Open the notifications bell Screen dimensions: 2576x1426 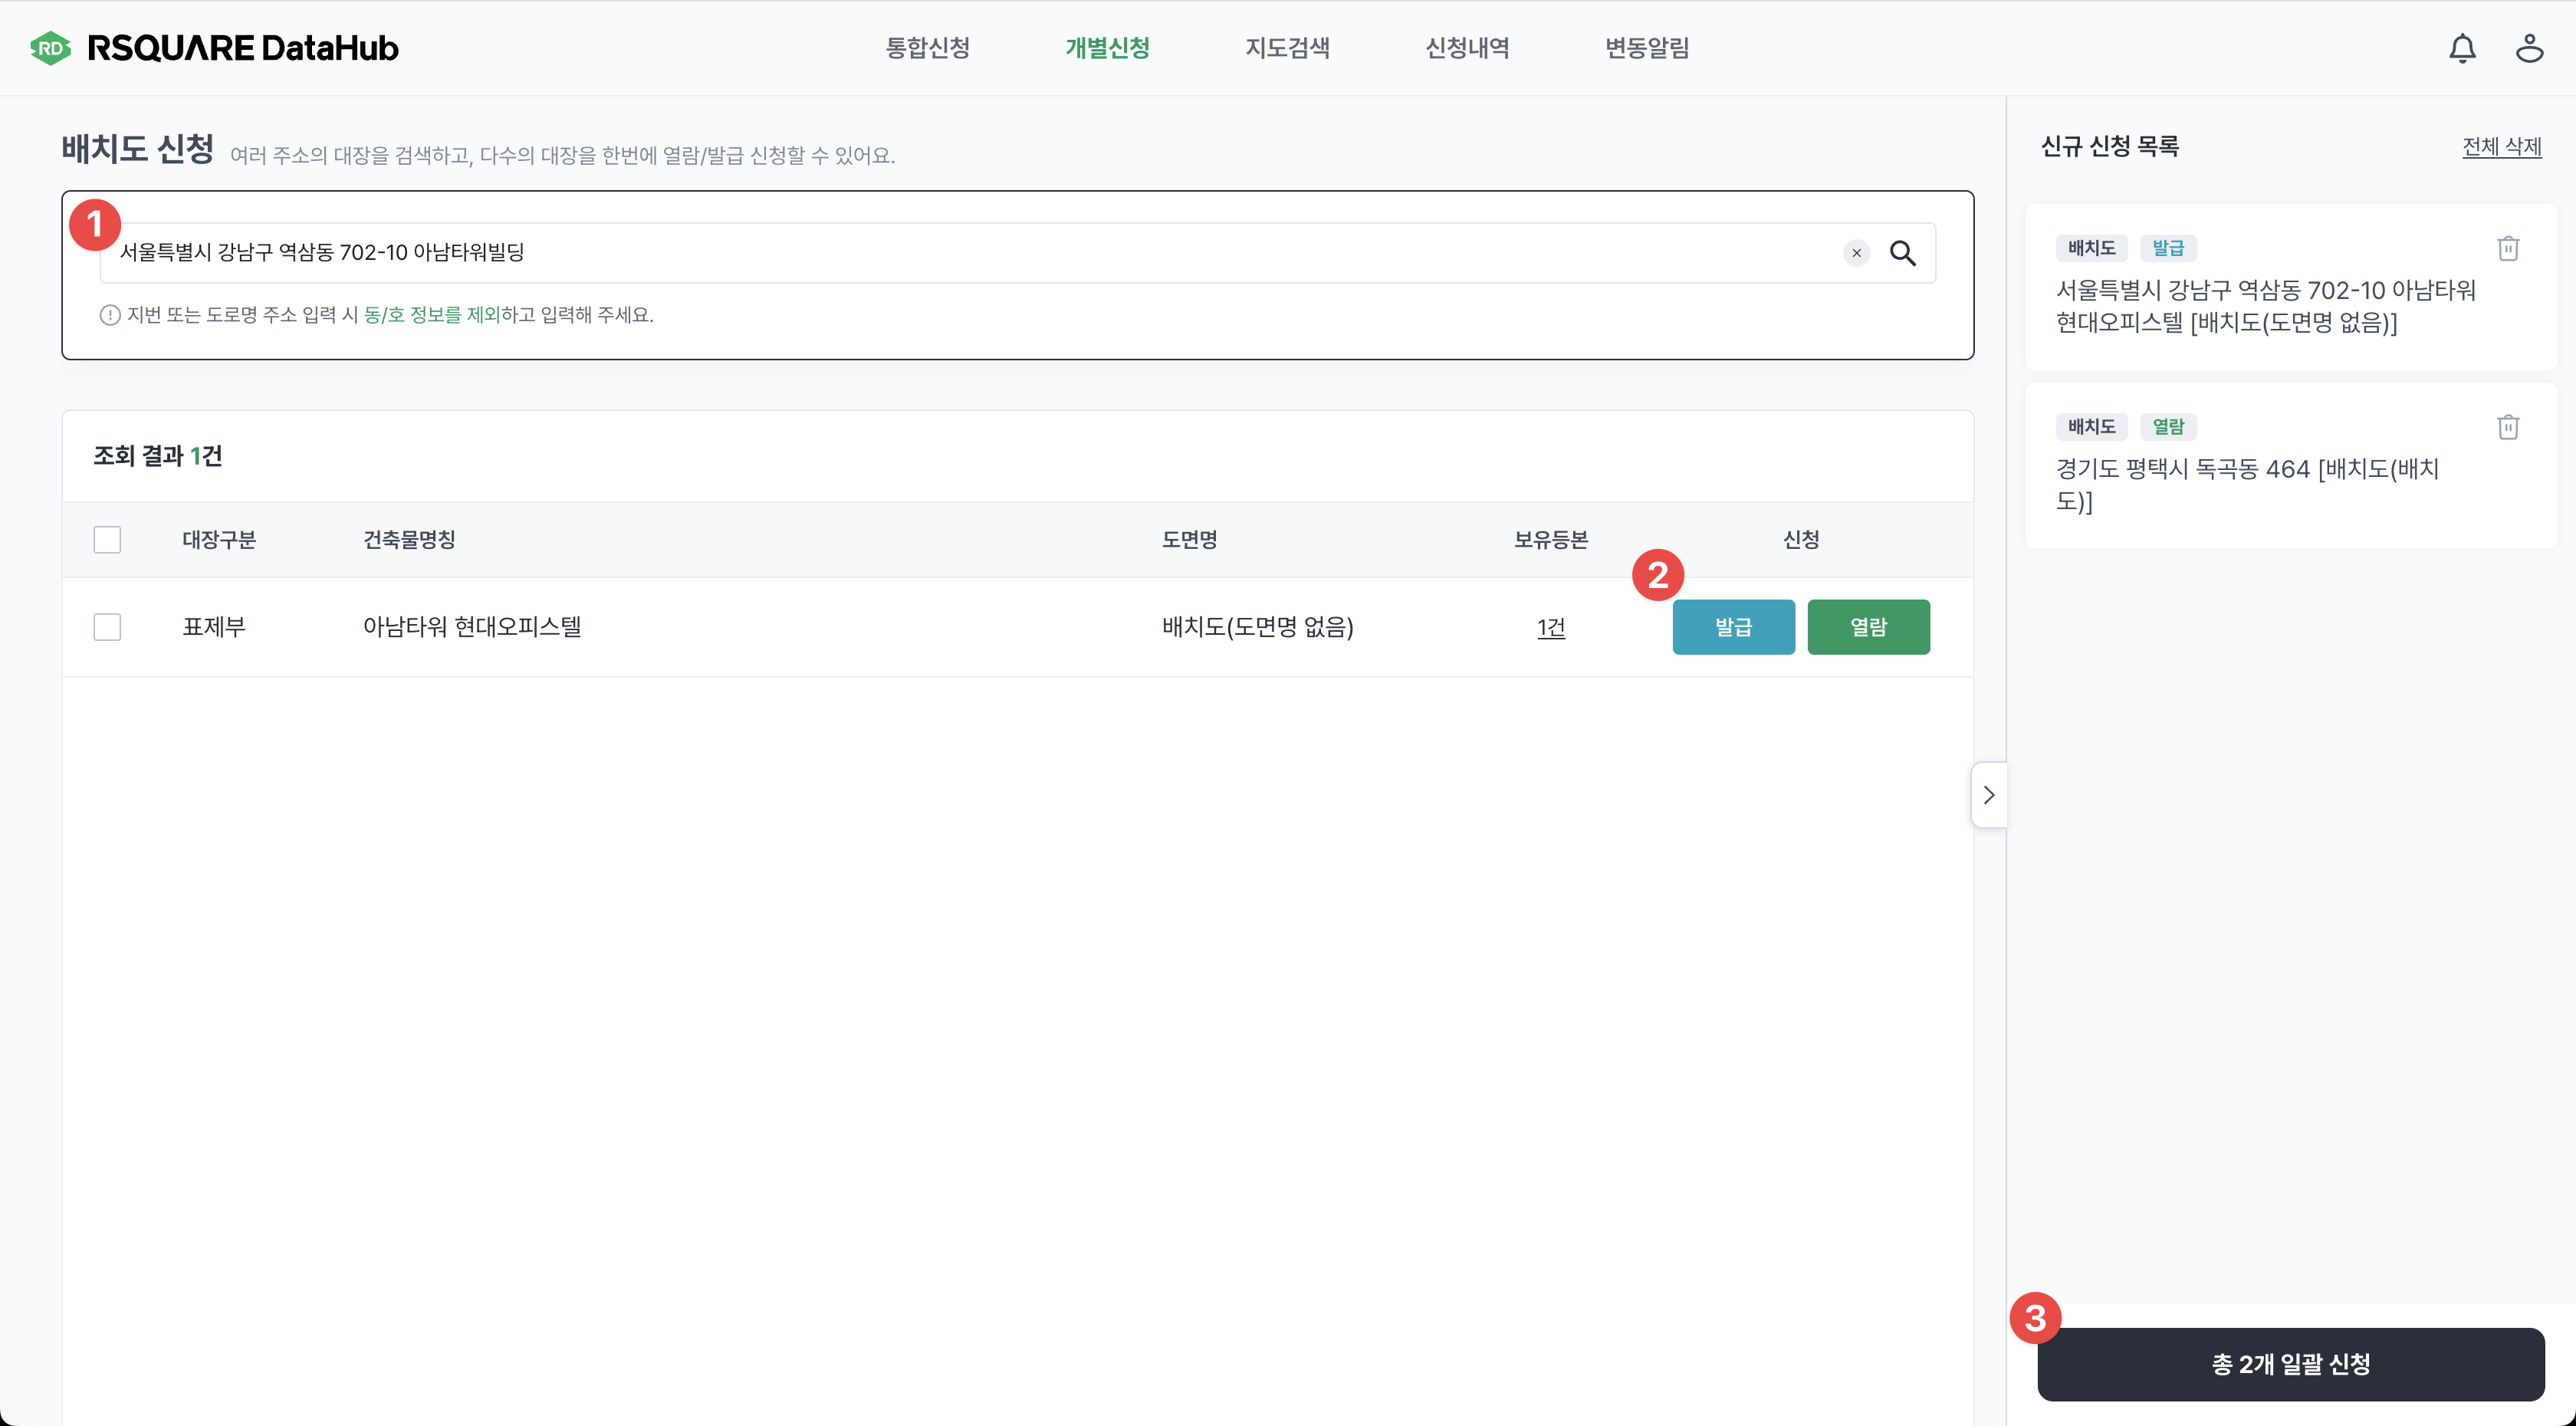[2462, 48]
